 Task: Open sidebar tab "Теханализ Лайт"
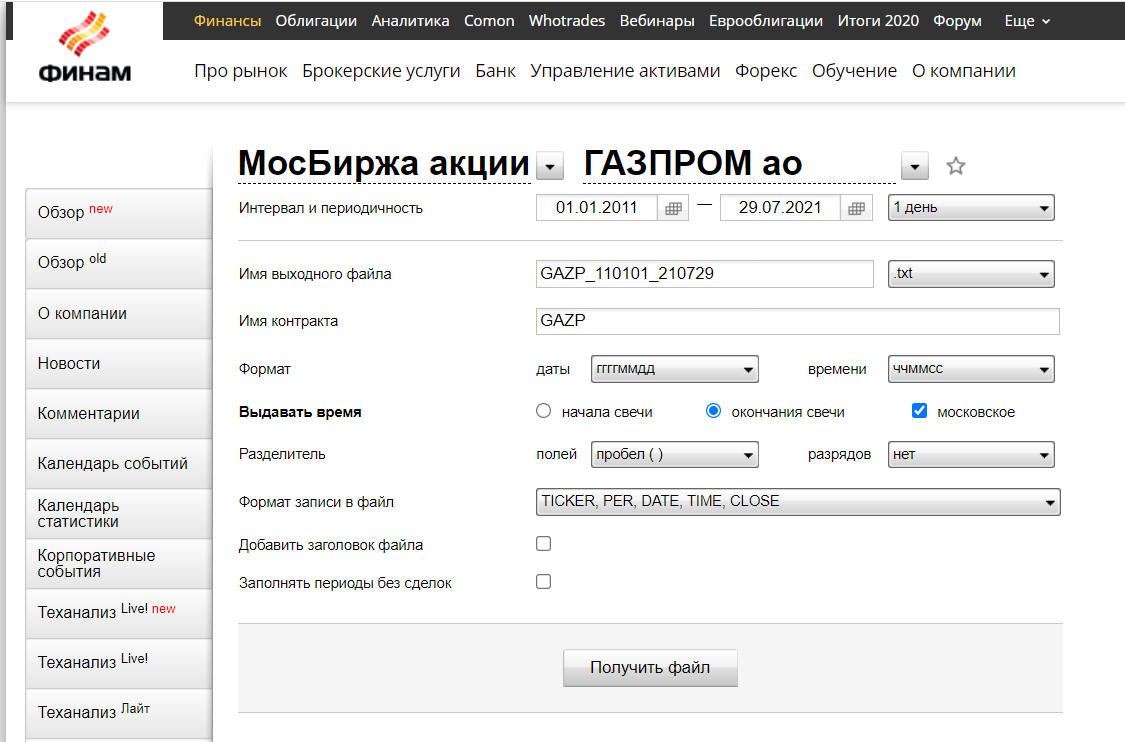tap(119, 713)
